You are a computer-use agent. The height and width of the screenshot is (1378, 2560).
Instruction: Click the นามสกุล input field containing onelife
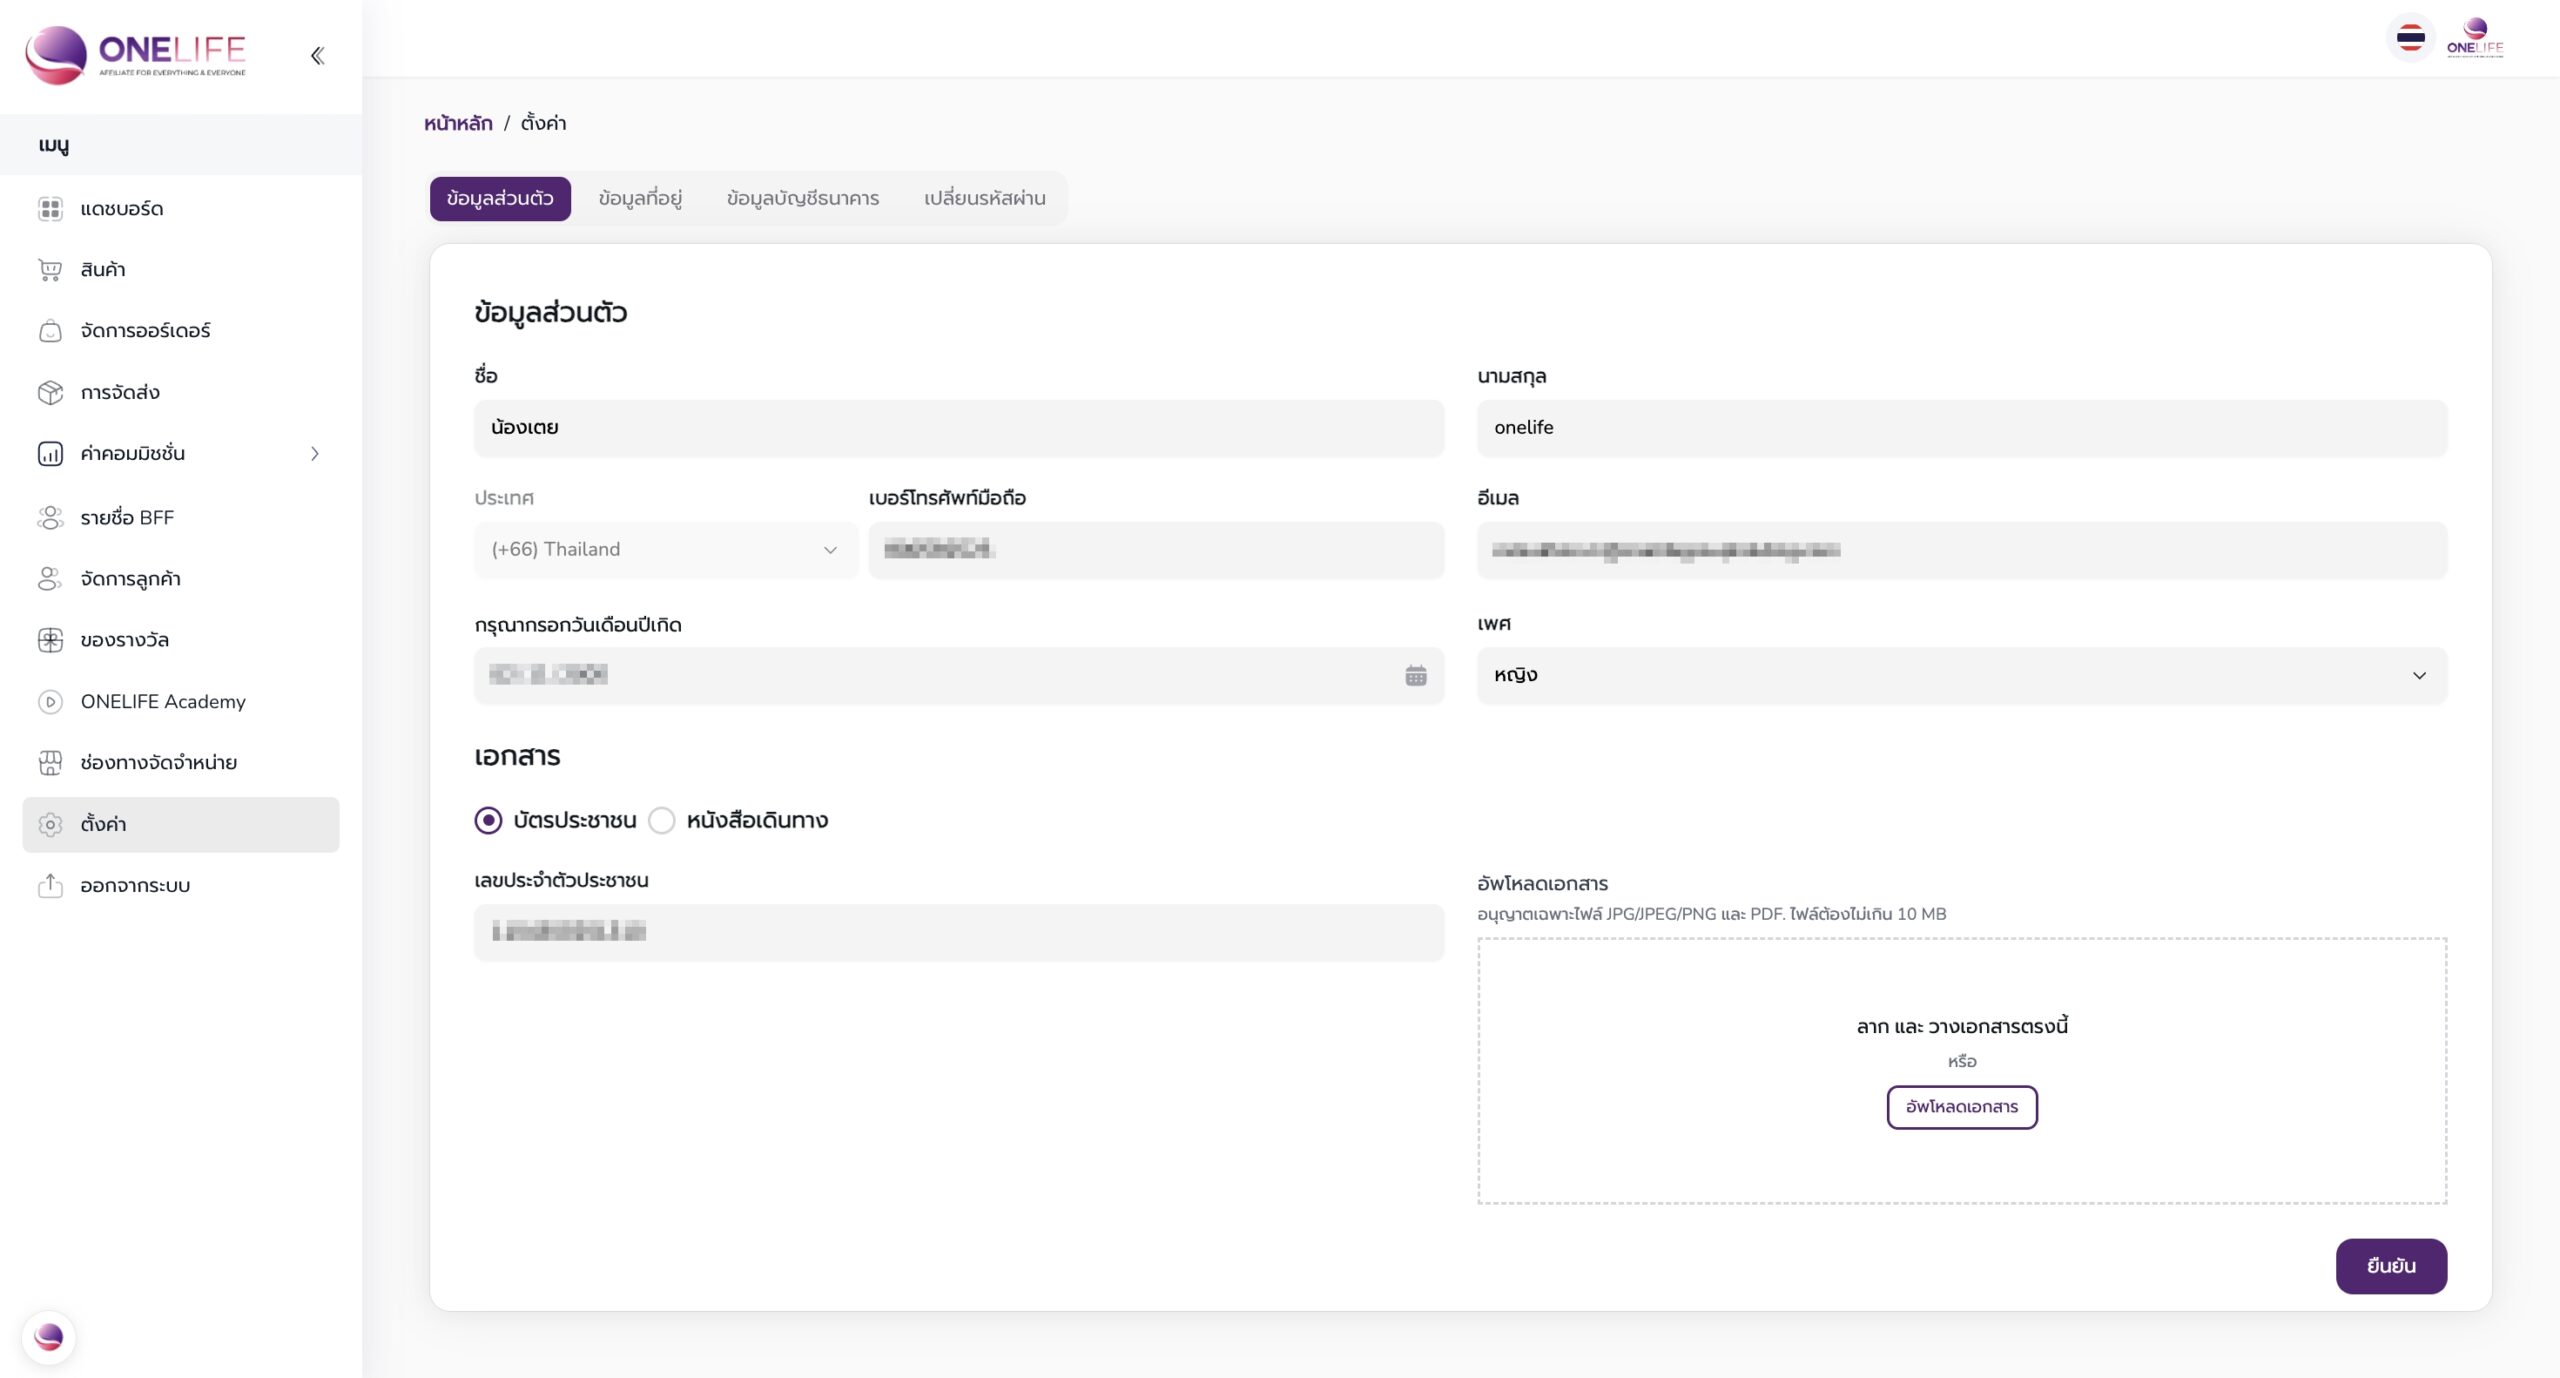tap(1961, 428)
